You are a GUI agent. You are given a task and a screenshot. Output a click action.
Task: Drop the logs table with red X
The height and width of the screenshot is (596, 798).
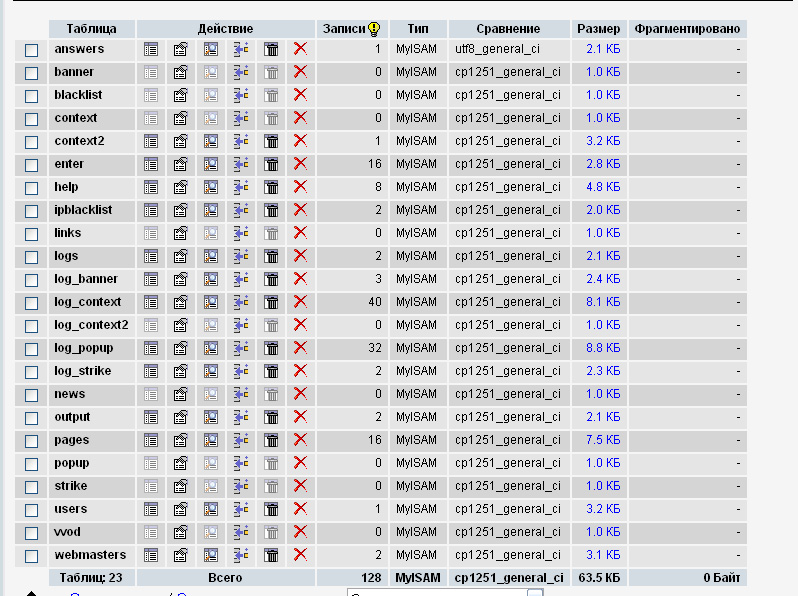pos(300,256)
